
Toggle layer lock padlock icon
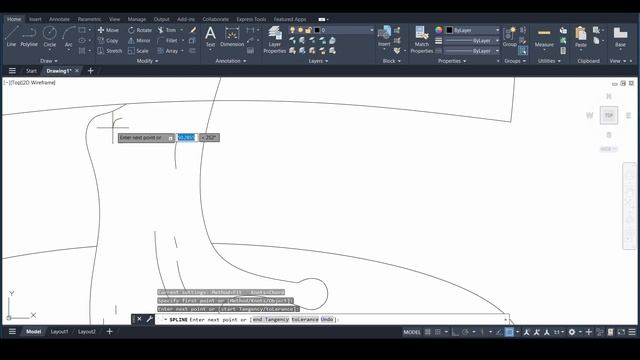(x=309, y=30)
